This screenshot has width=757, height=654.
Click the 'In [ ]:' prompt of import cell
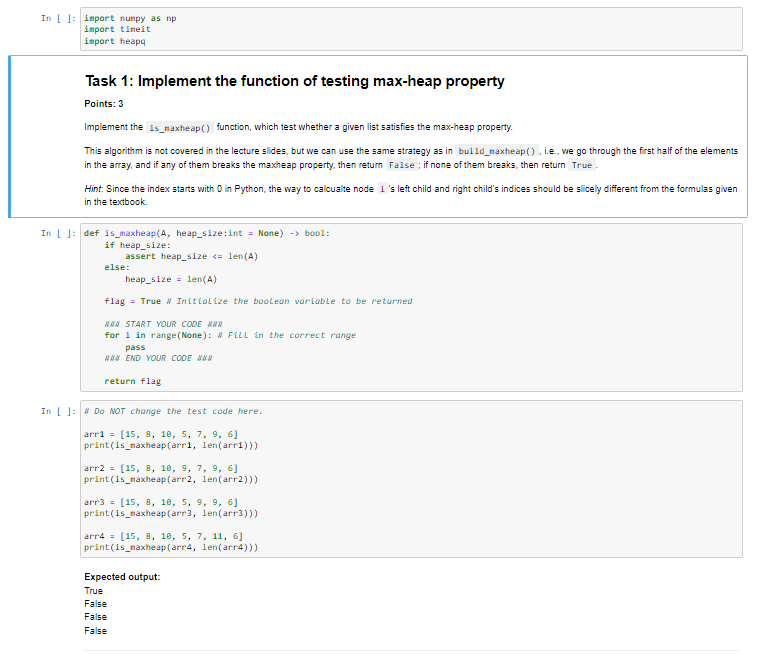(58, 18)
